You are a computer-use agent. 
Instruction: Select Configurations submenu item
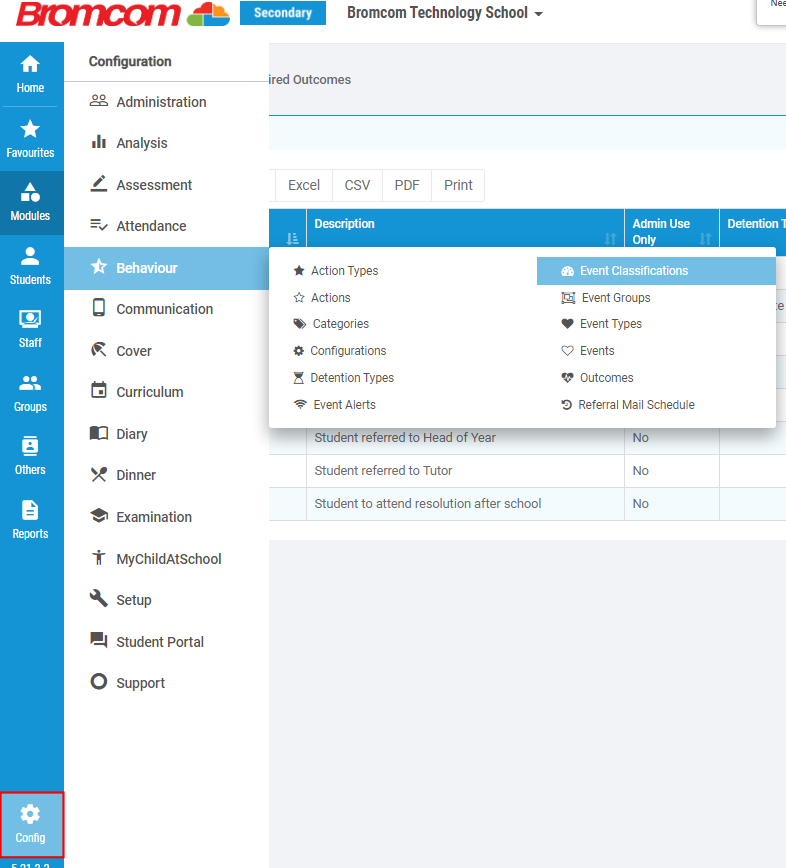click(340, 351)
